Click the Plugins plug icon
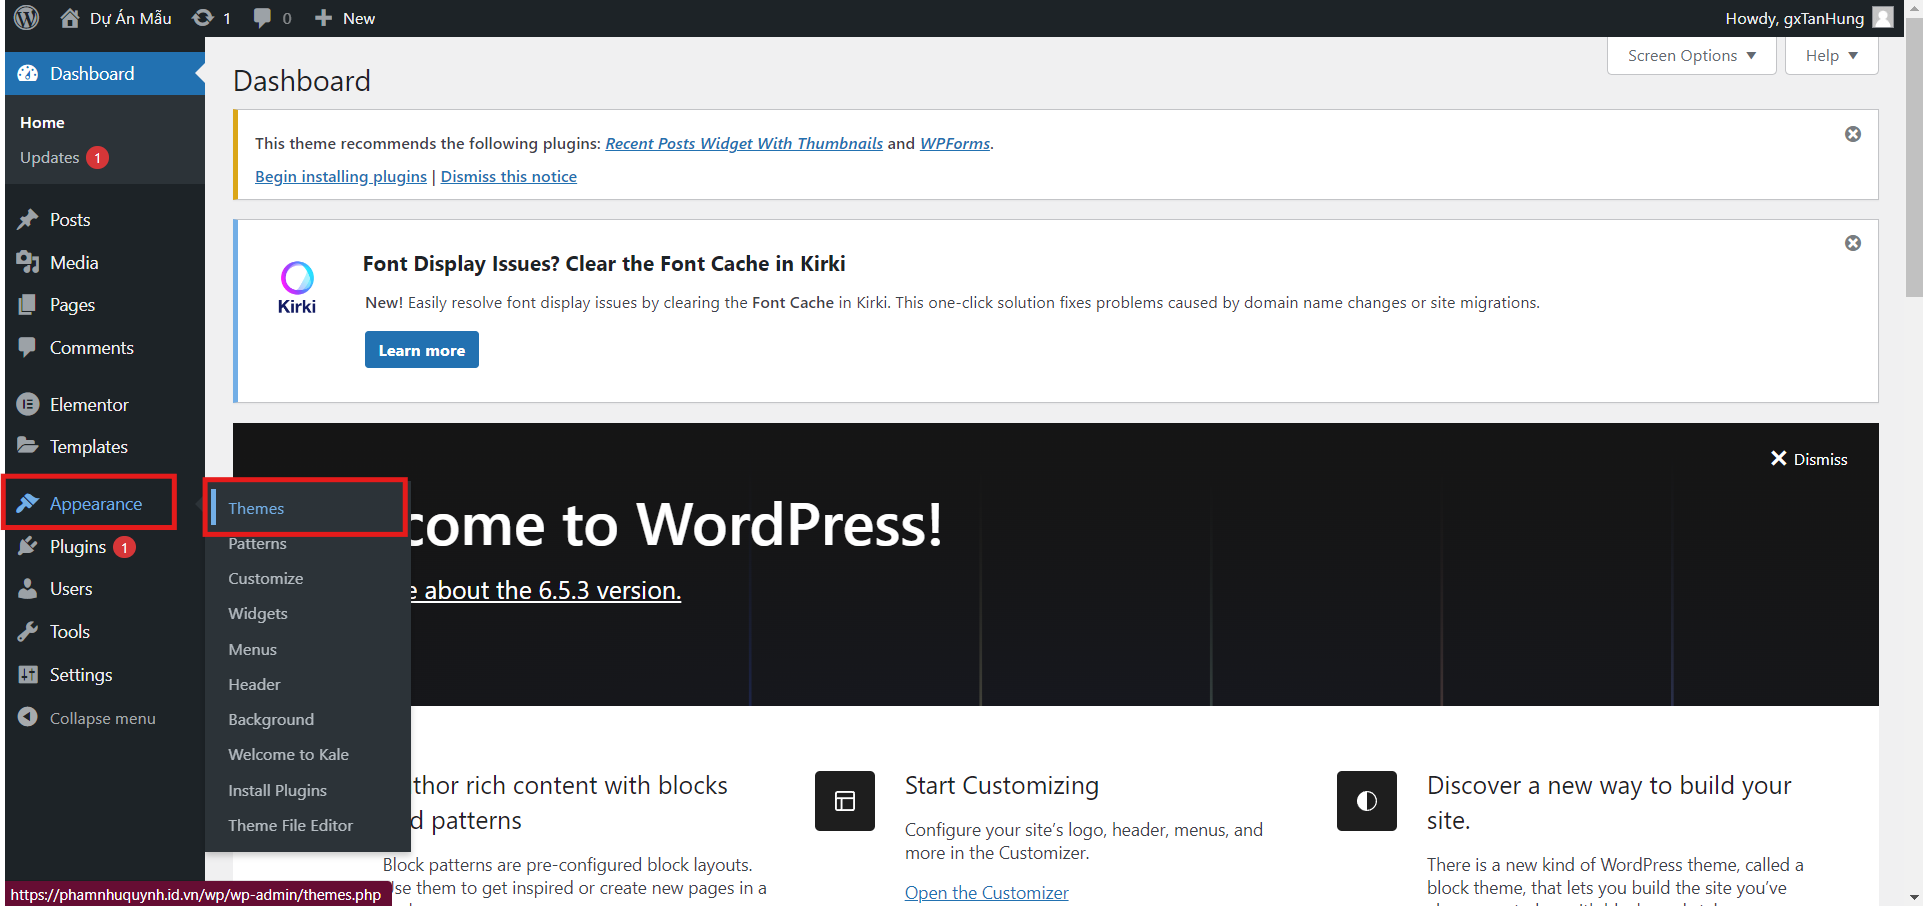The image size is (1923, 906). point(28,547)
